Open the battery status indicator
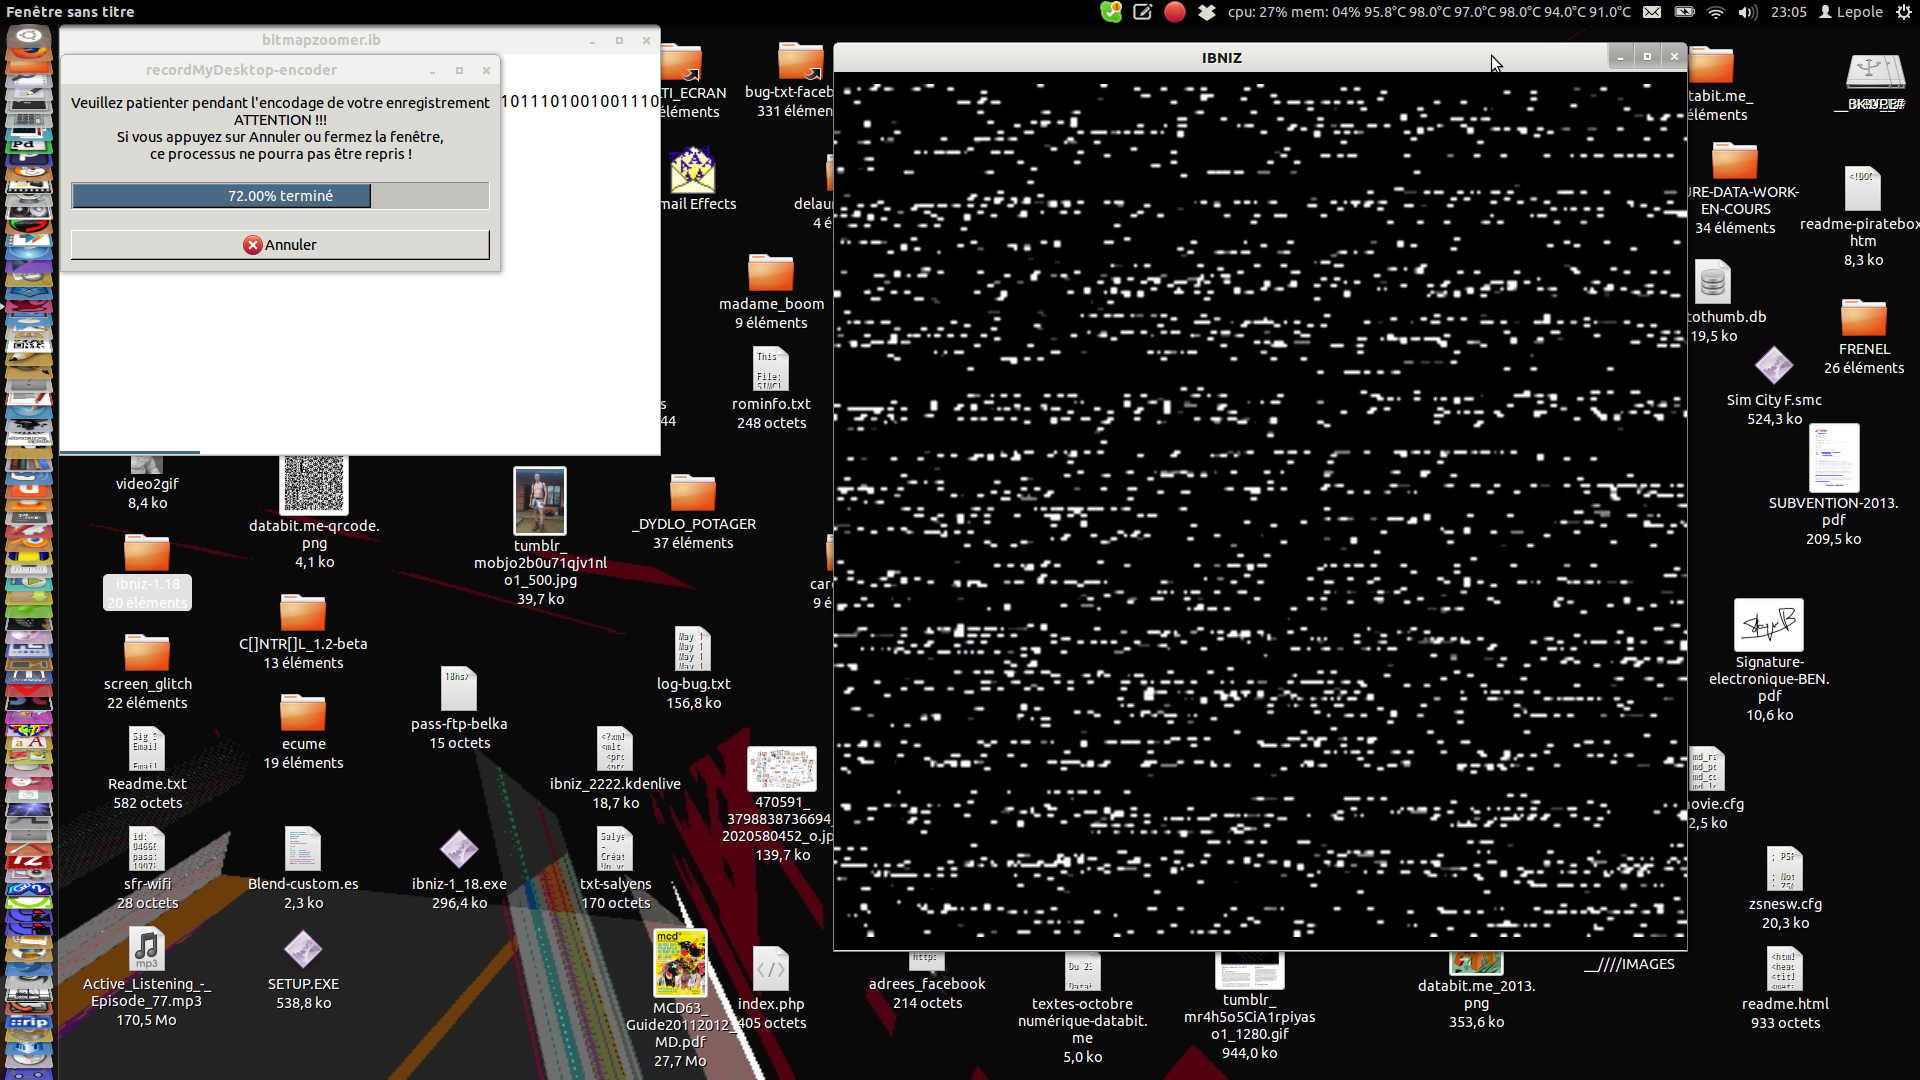Screen dimensions: 1920x1080 [1684, 12]
